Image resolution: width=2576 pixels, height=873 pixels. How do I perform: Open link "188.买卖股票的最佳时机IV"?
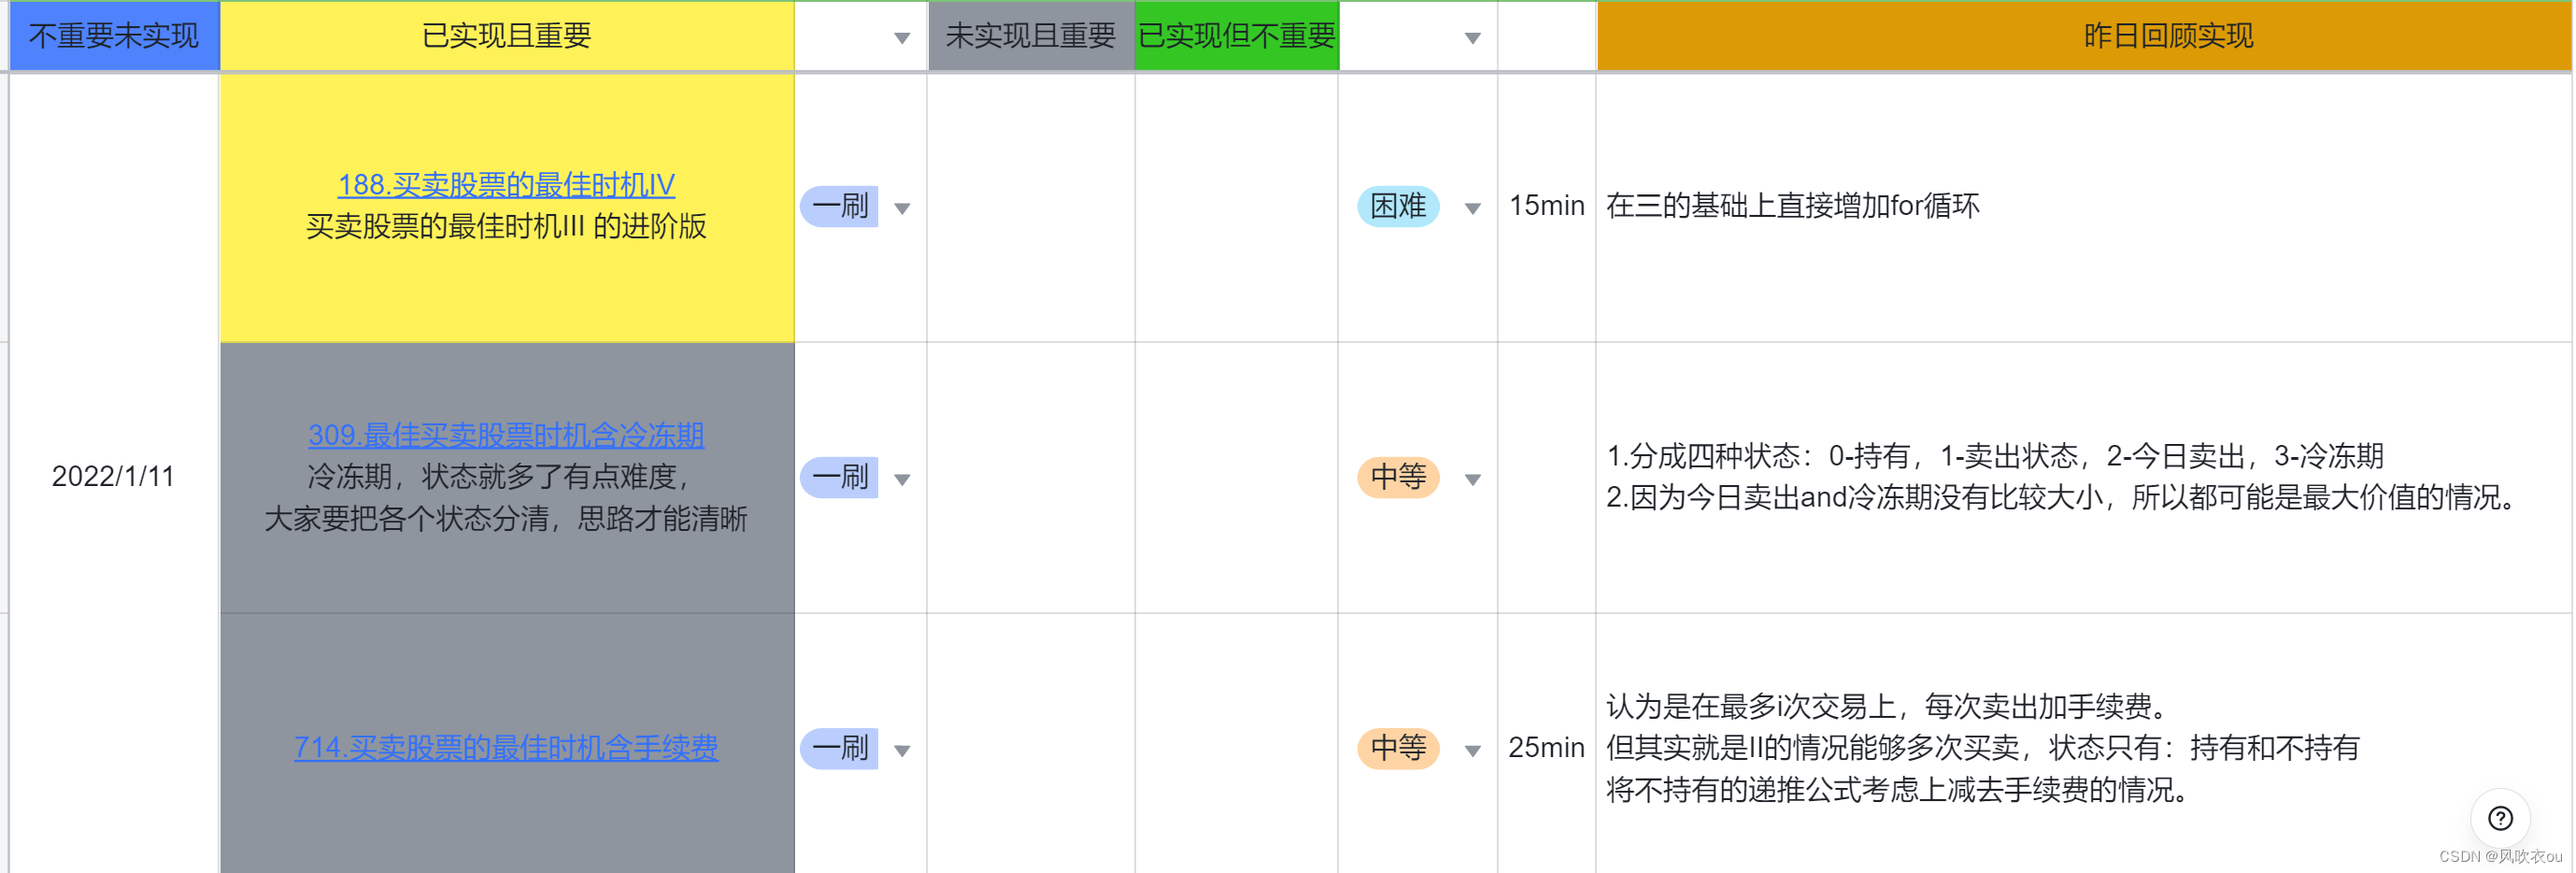click(x=505, y=185)
